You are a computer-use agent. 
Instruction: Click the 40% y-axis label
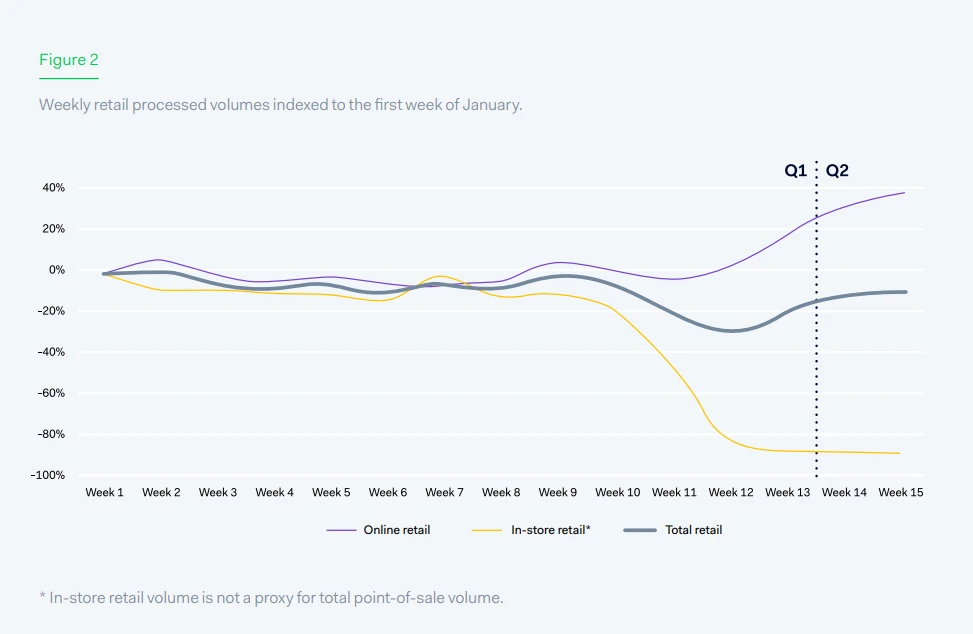[53, 188]
